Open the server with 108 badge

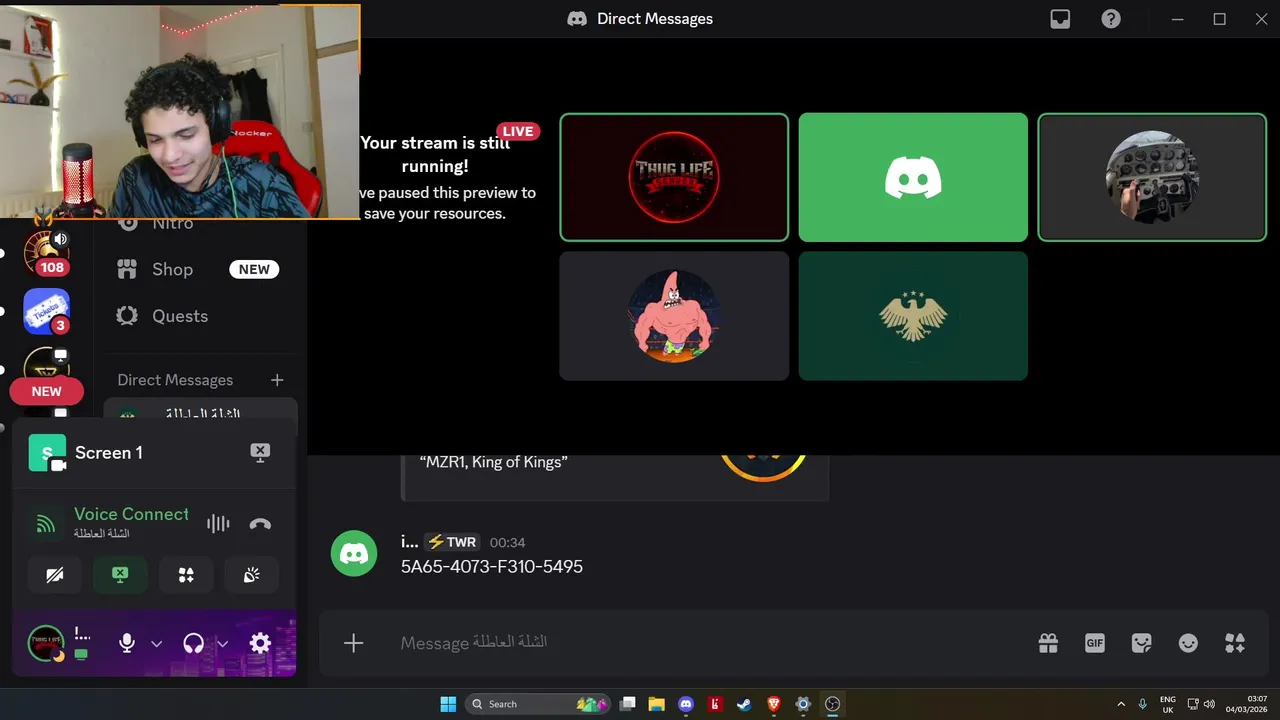[46, 252]
